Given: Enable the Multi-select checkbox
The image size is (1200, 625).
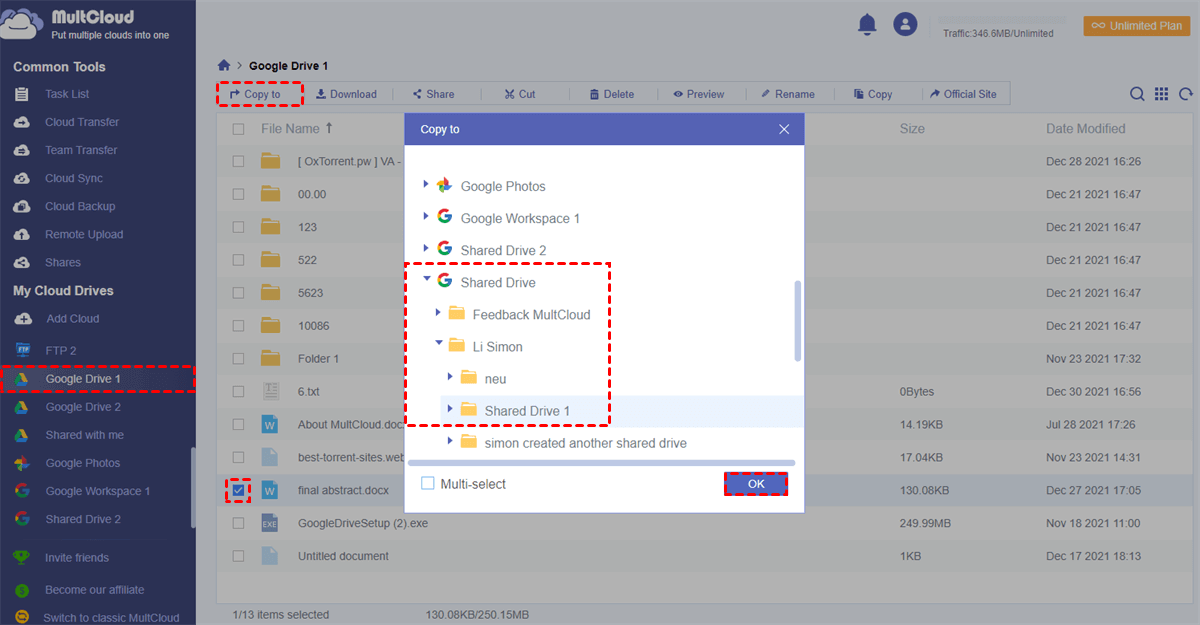Looking at the screenshot, I should [x=428, y=484].
